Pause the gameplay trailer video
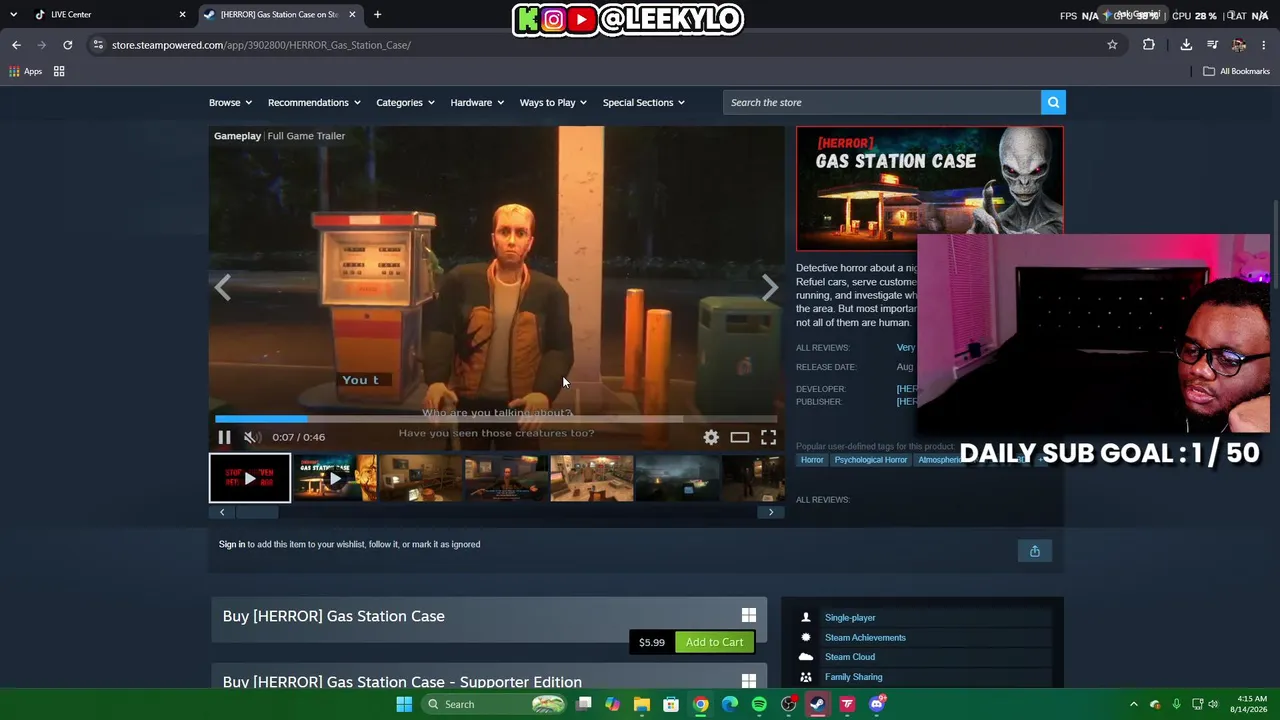 click(x=224, y=437)
